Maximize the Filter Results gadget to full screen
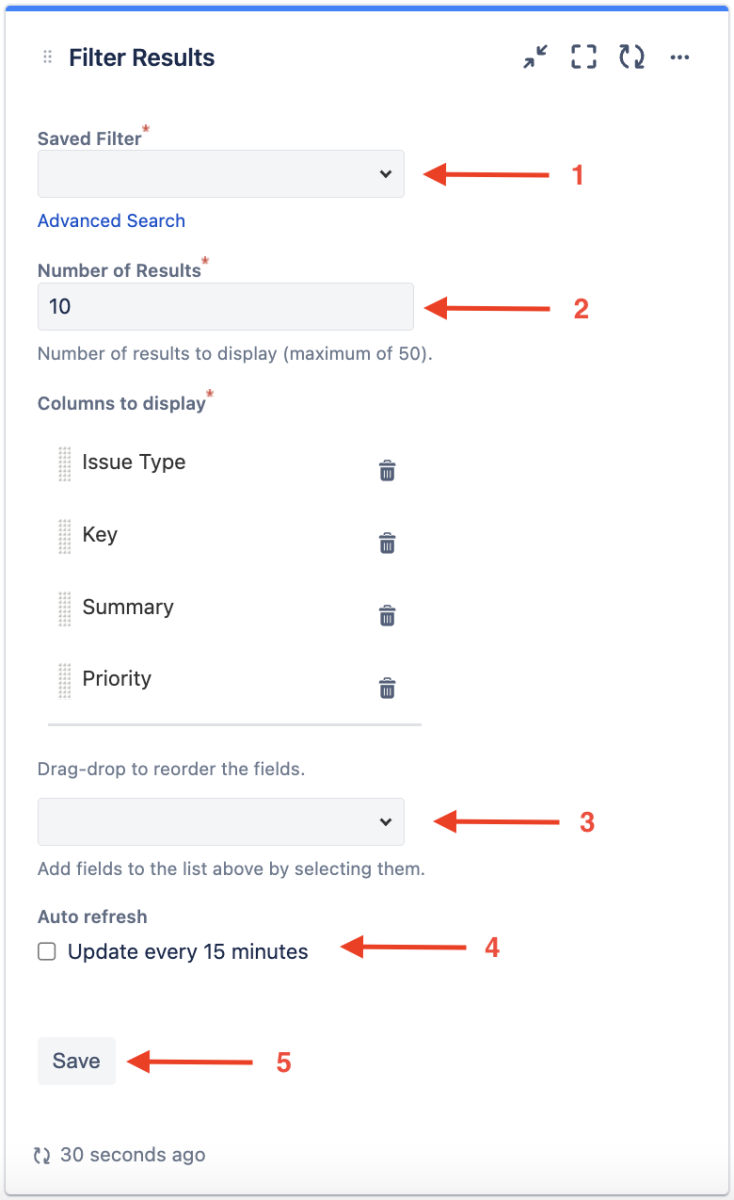This screenshot has width=734, height=1200. click(x=584, y=58)
